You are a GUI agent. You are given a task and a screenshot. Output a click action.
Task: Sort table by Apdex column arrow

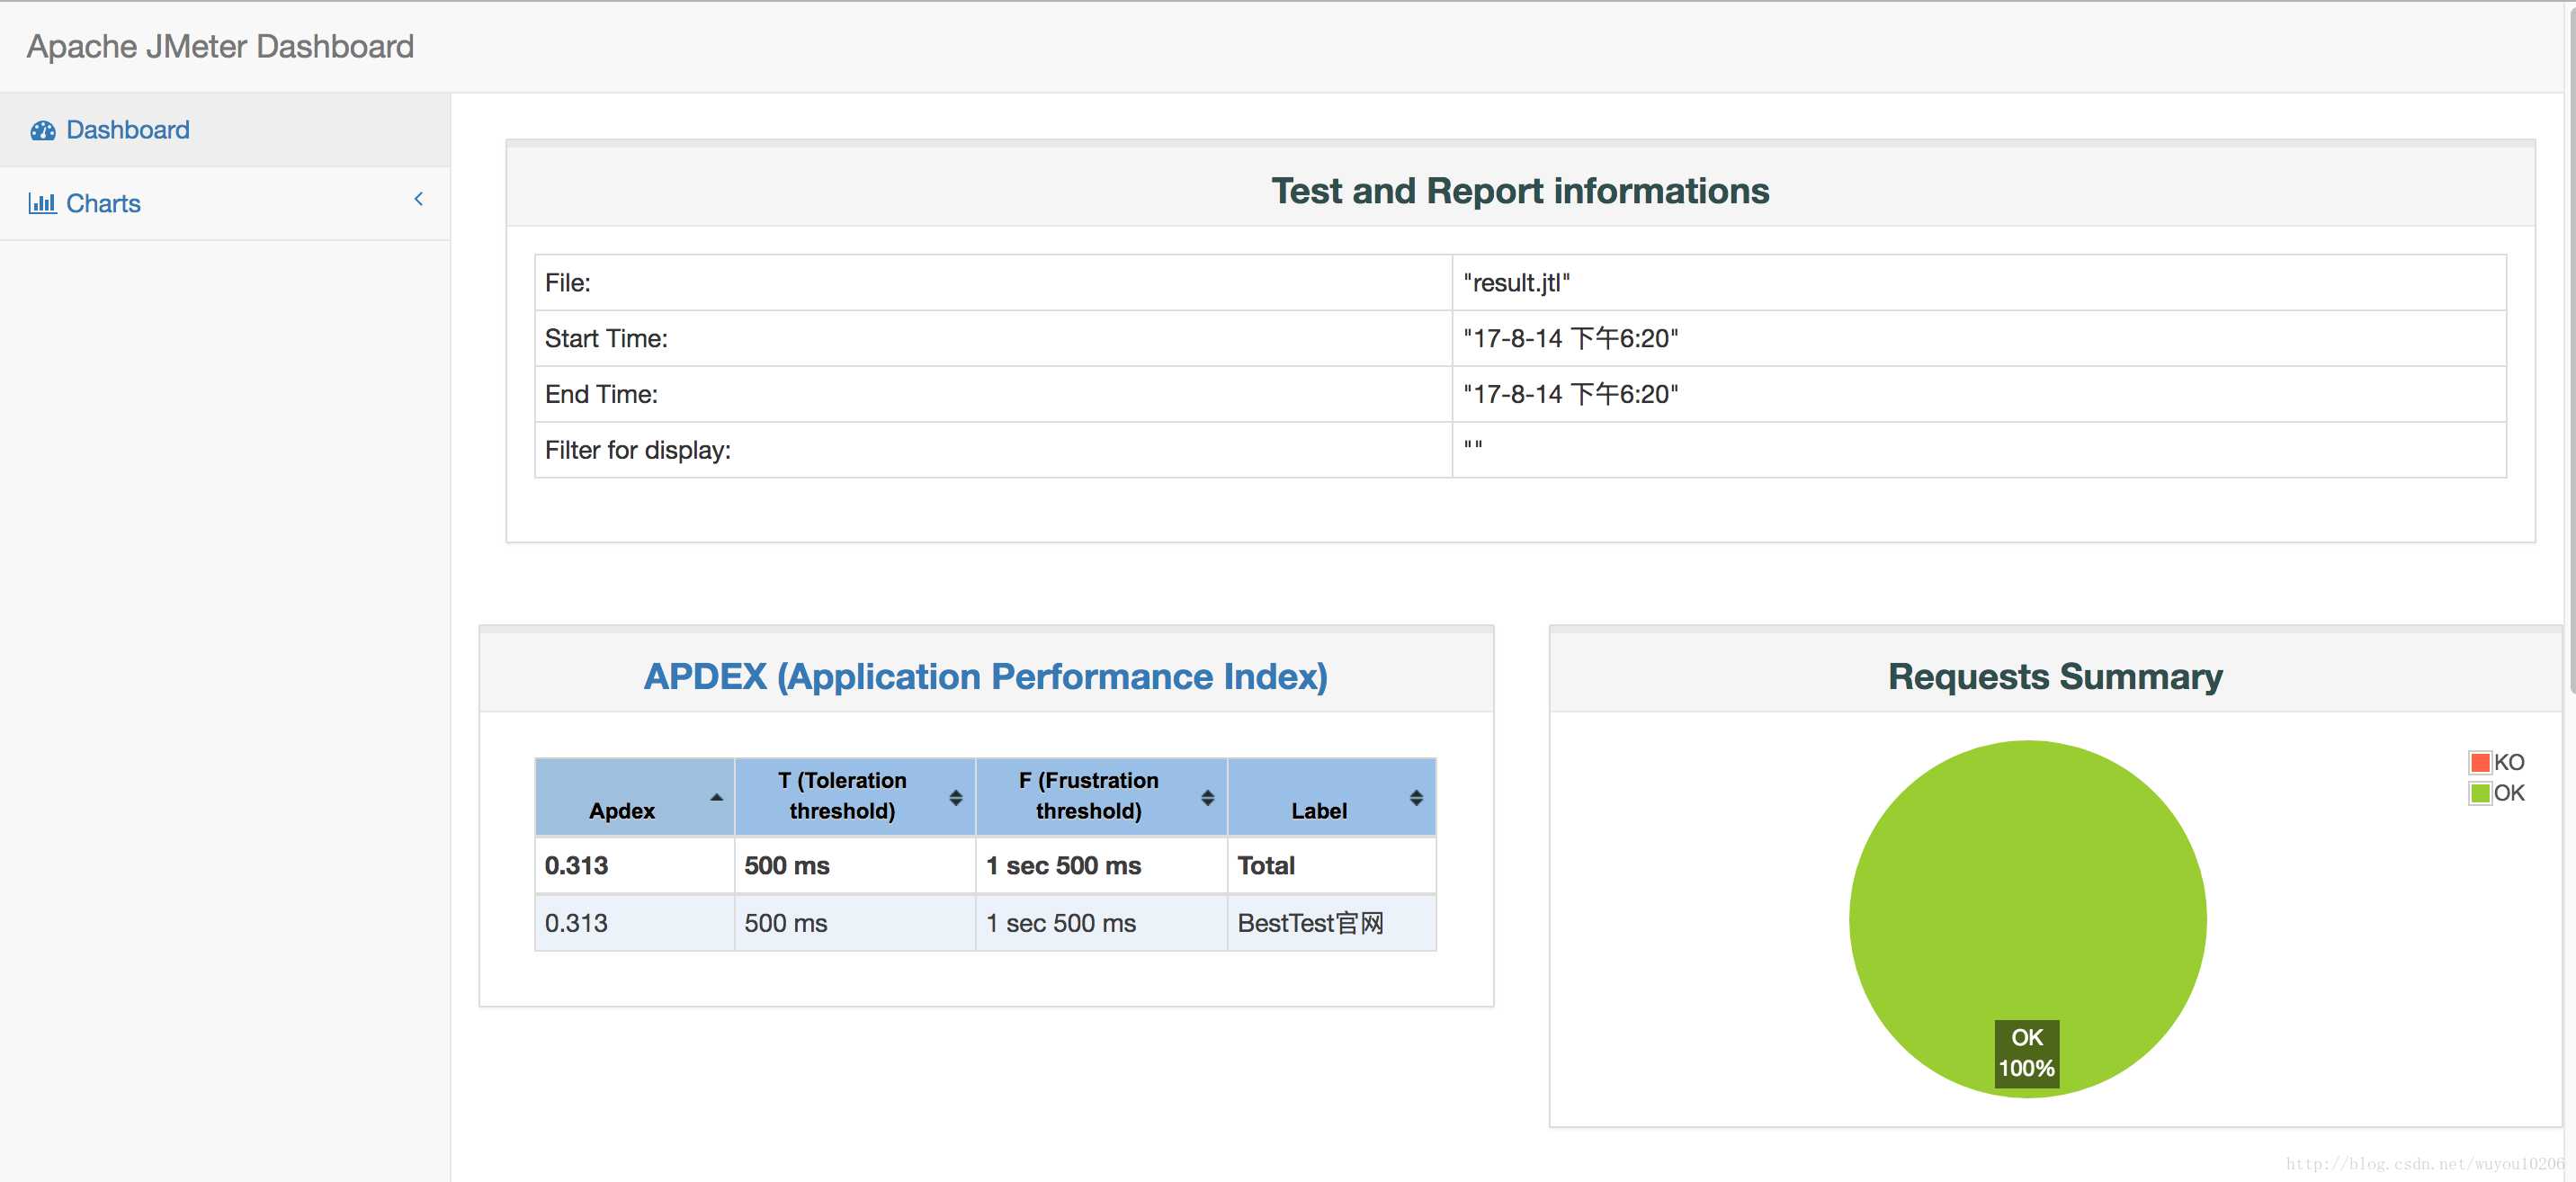[x=716, y=797]
